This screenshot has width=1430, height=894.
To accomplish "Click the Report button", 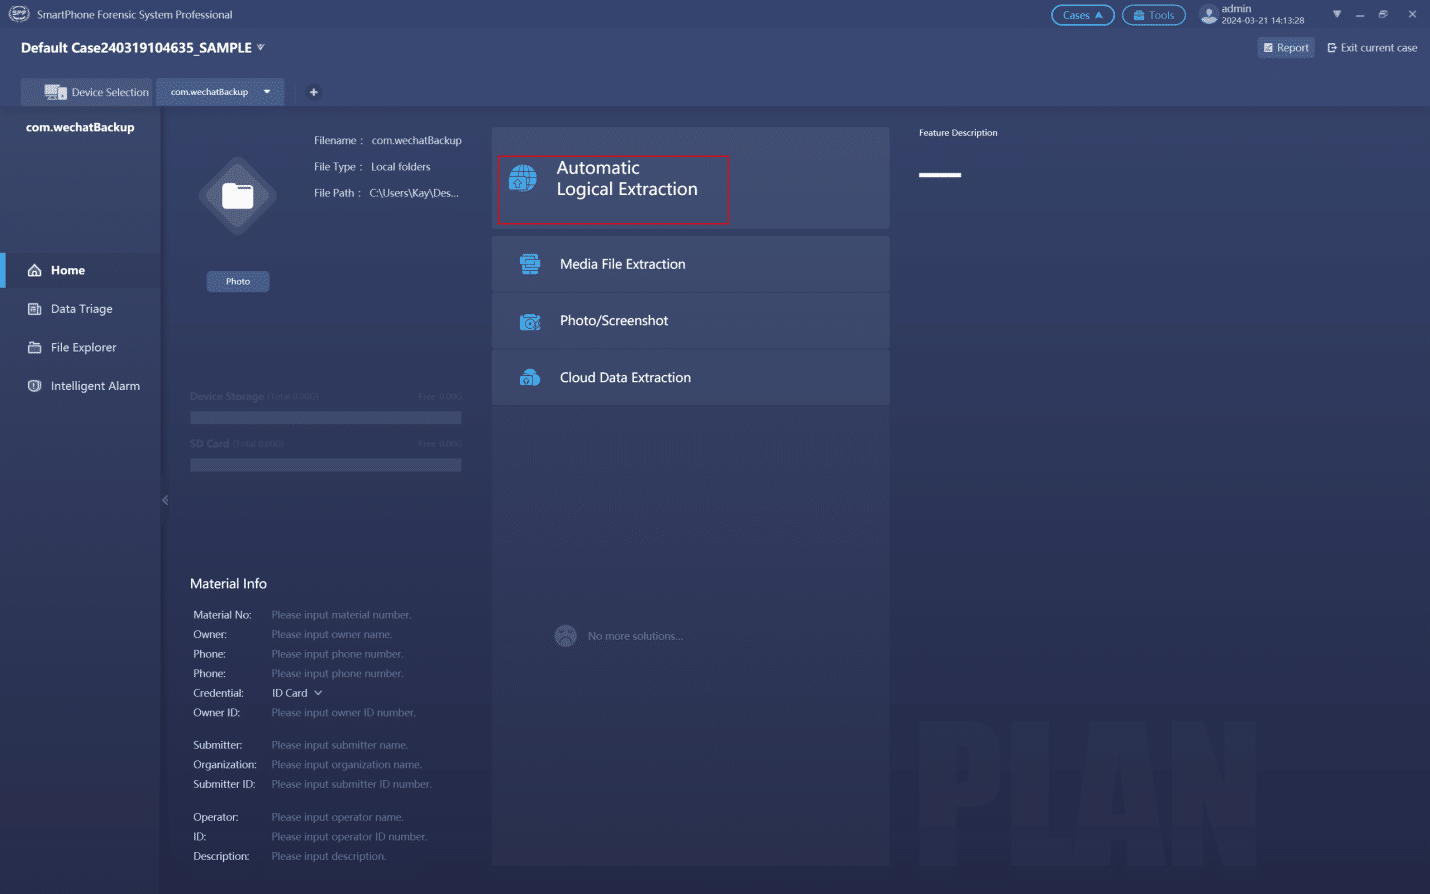I will pos(1286,48).
